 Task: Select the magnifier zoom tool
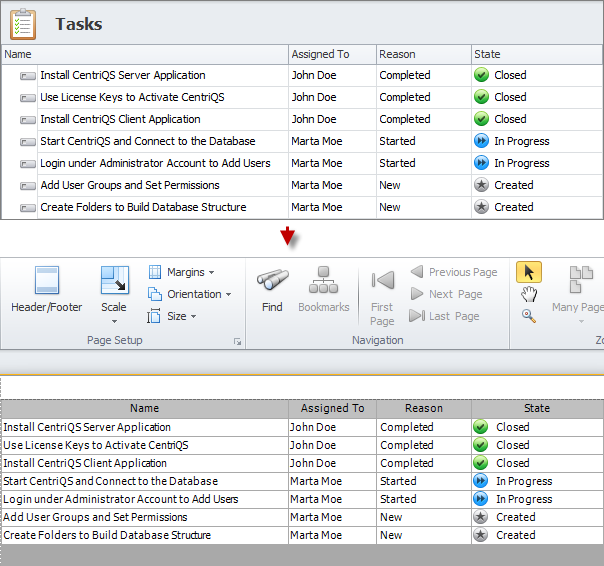point(529,316)
